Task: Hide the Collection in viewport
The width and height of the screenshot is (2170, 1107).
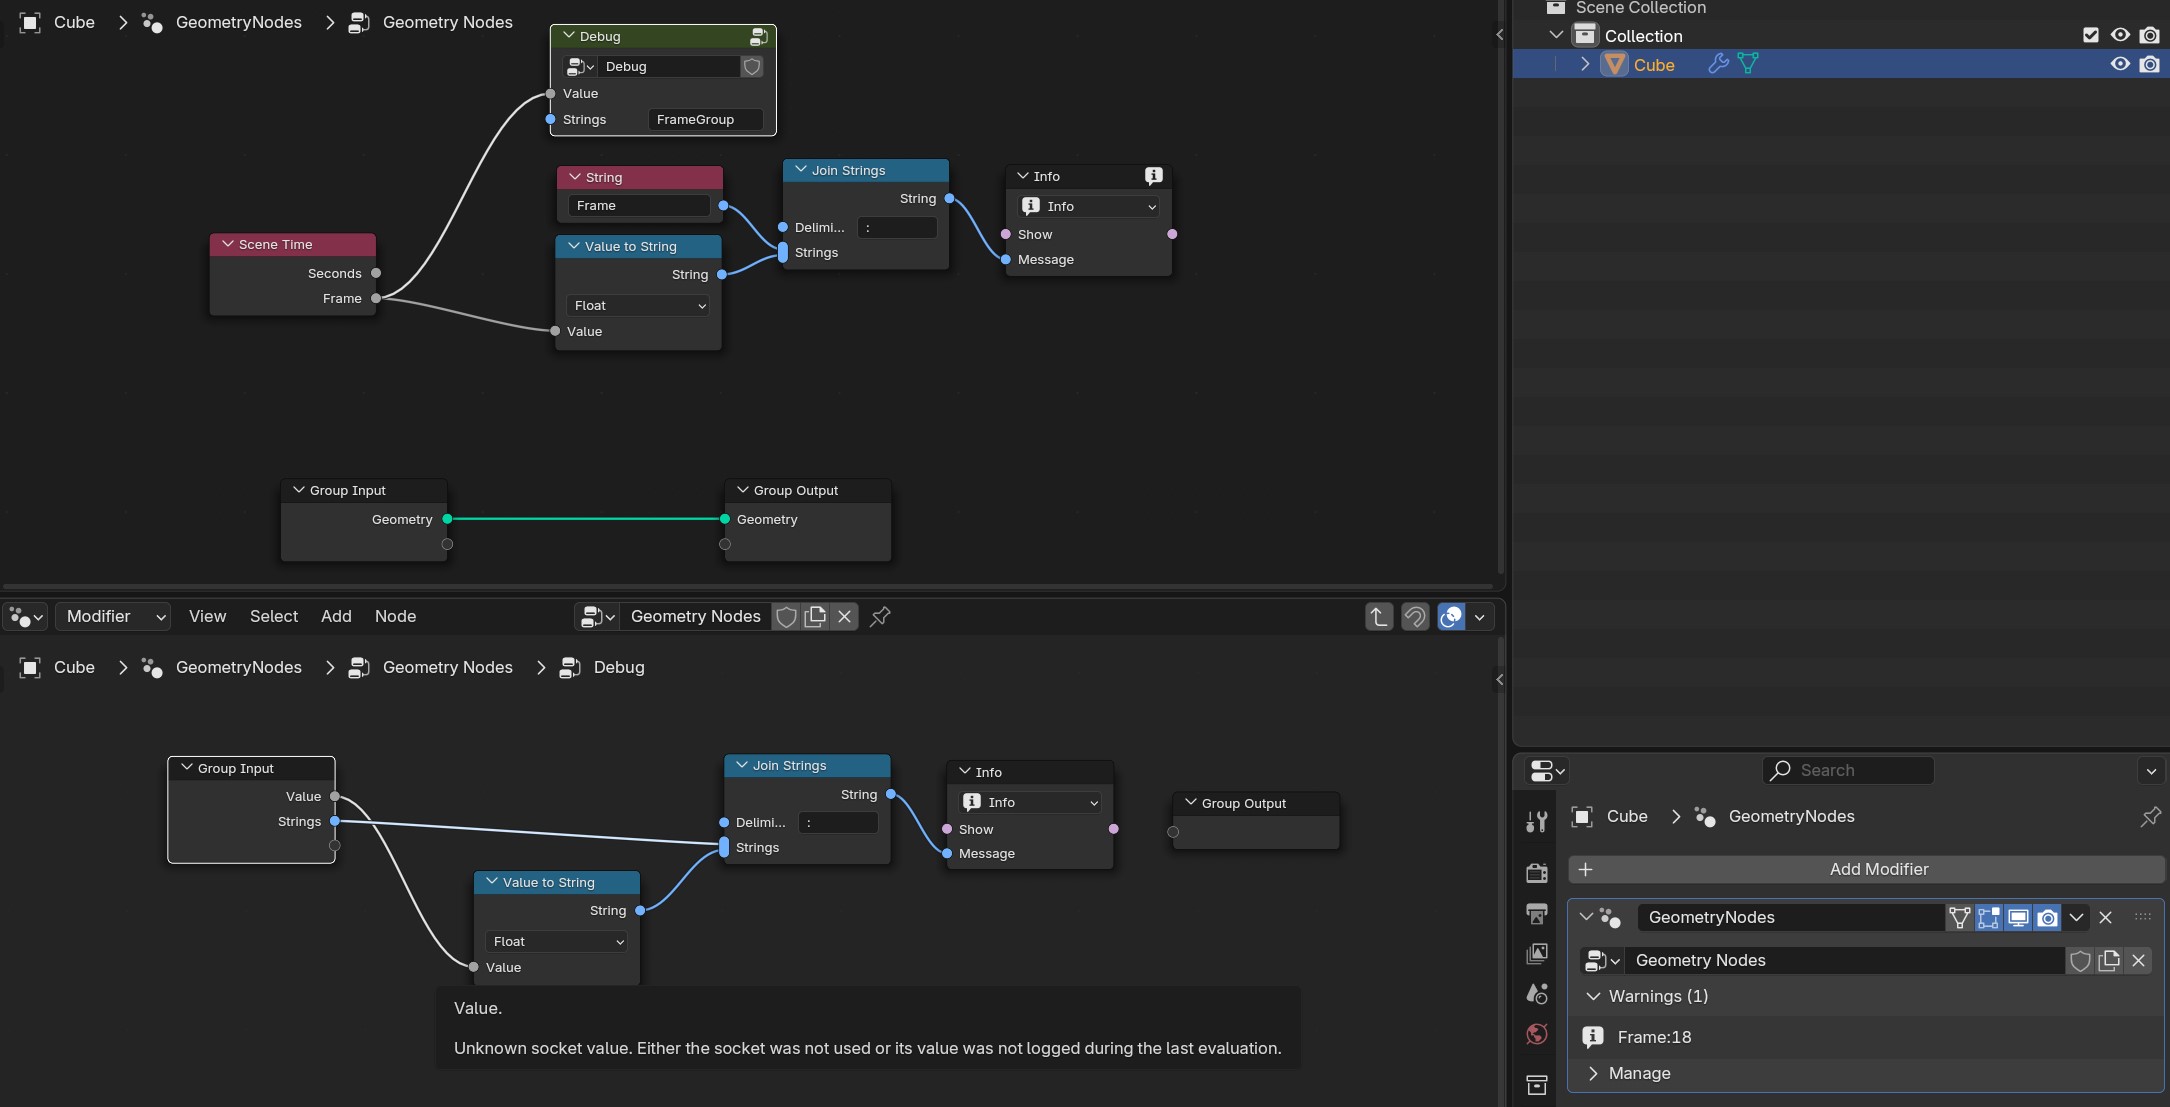Action: coord(2120,35)
